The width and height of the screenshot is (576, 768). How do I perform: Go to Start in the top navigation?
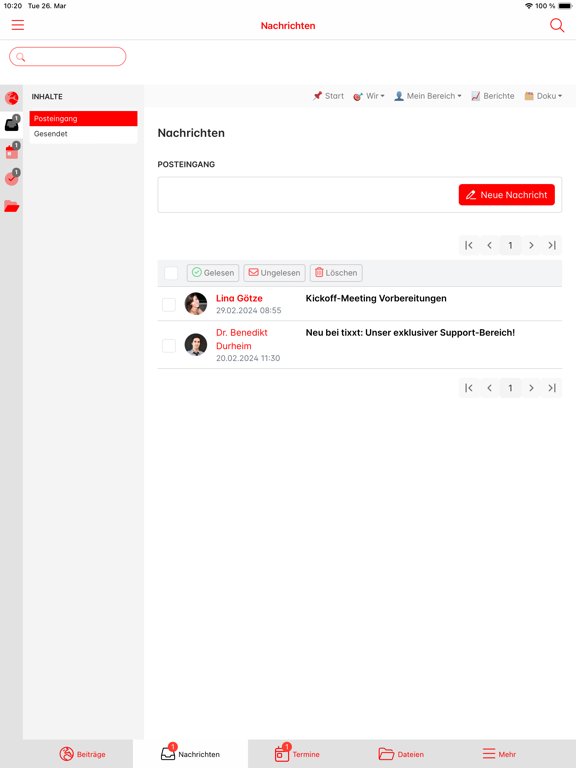(328, 96)
